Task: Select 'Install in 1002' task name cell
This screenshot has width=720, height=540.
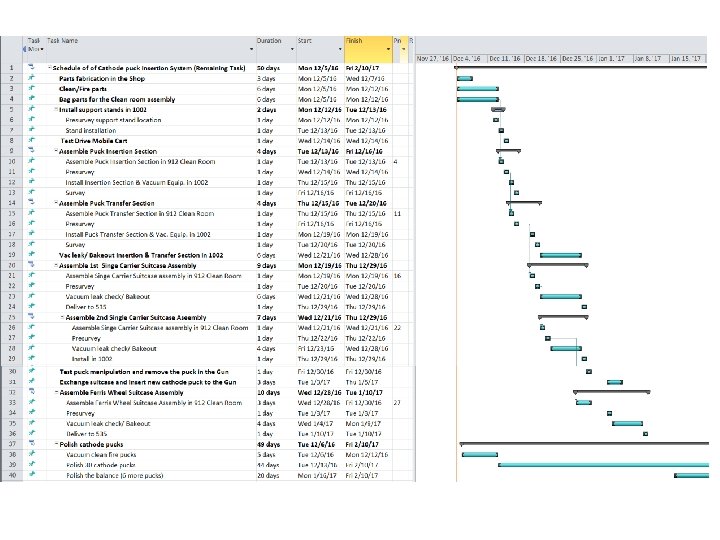Action: [x=92, y=359]
